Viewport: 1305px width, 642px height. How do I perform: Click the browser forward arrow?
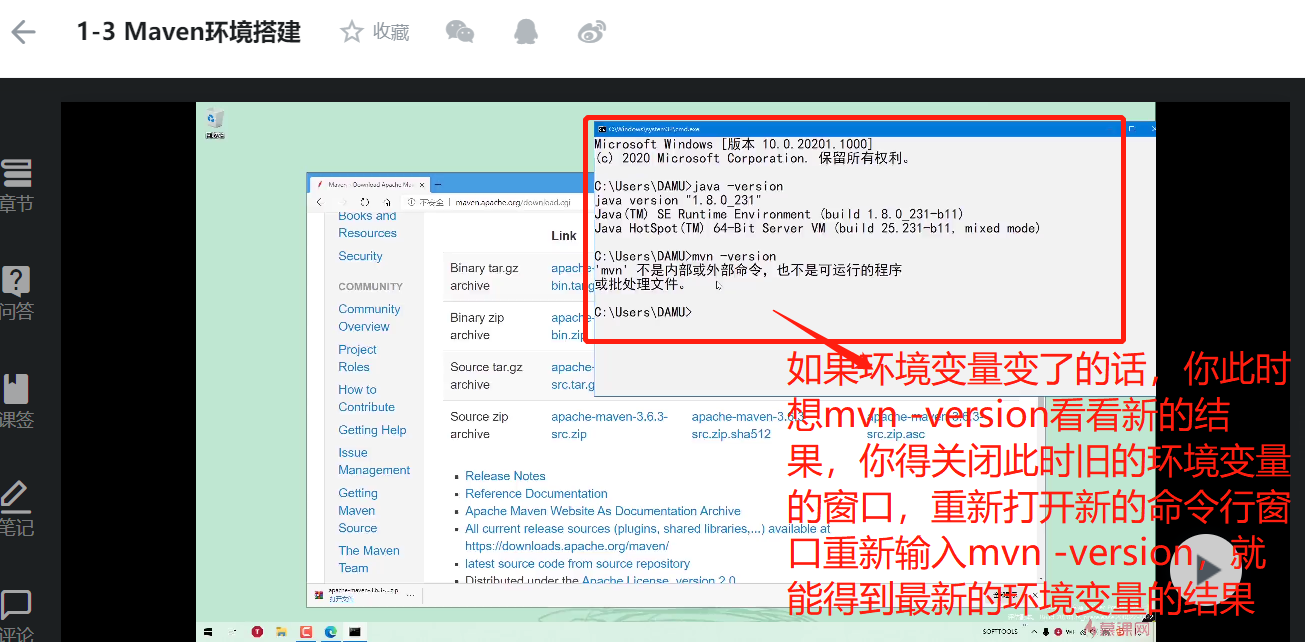coord(343,202)
